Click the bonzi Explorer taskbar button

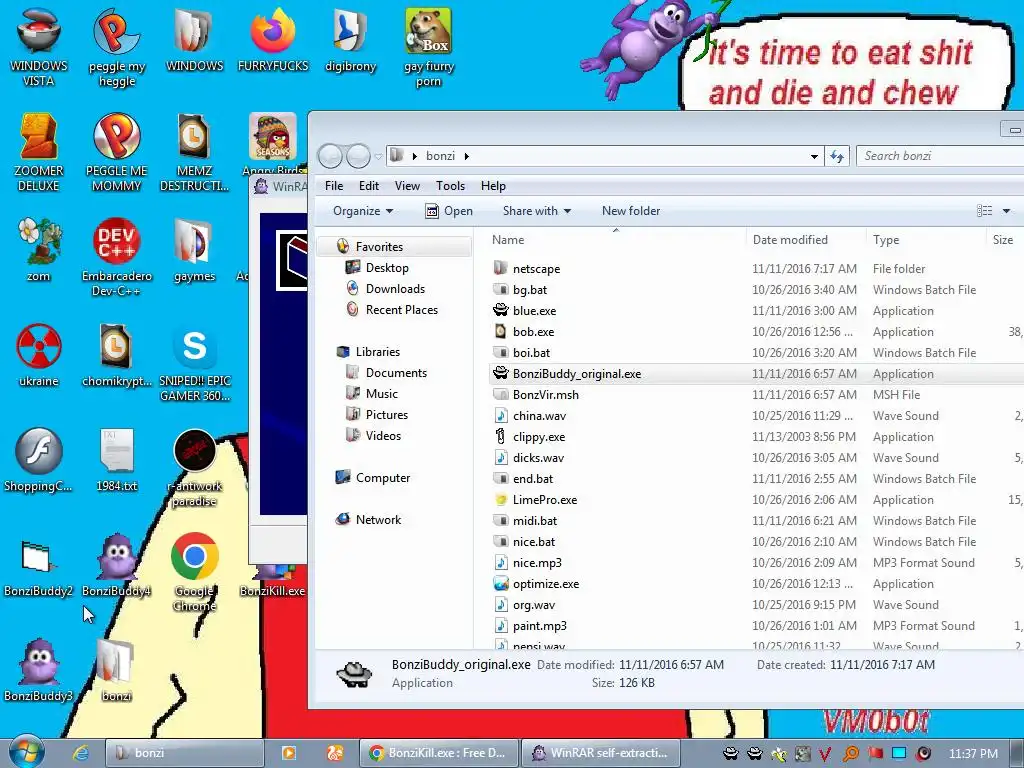(184, 753)
